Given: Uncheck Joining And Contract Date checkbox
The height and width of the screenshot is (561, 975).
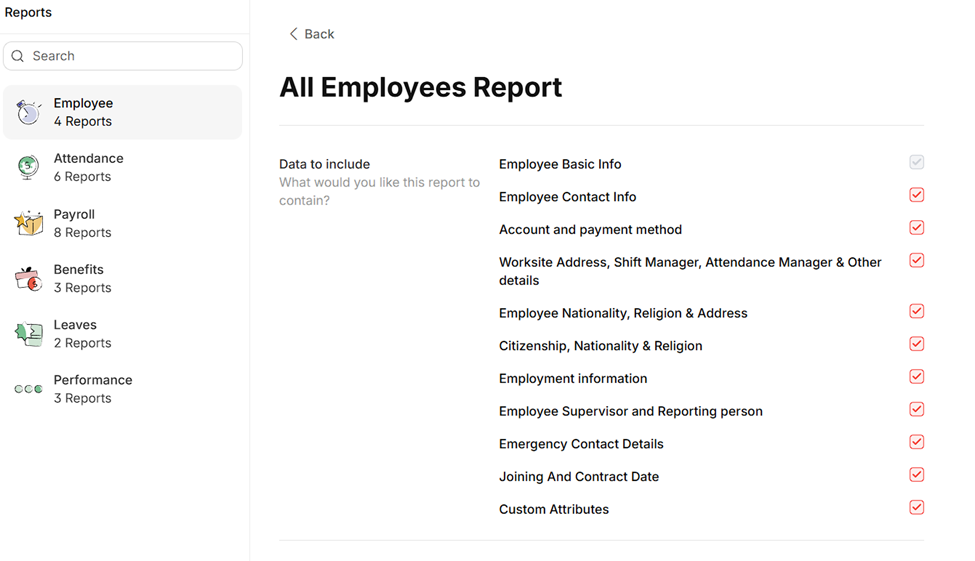Looking at the screenshot, I should click(x=917, y=475).
